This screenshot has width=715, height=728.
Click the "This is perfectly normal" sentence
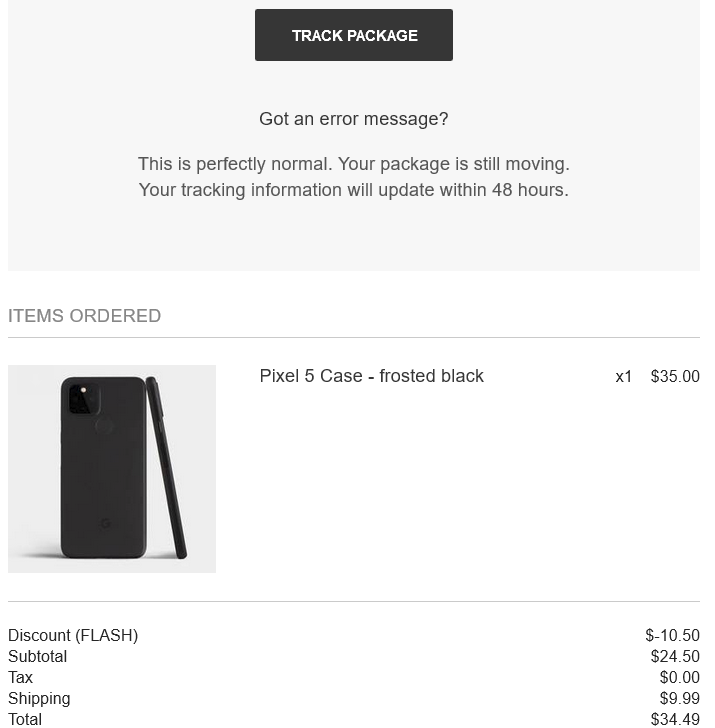point(353,163)
